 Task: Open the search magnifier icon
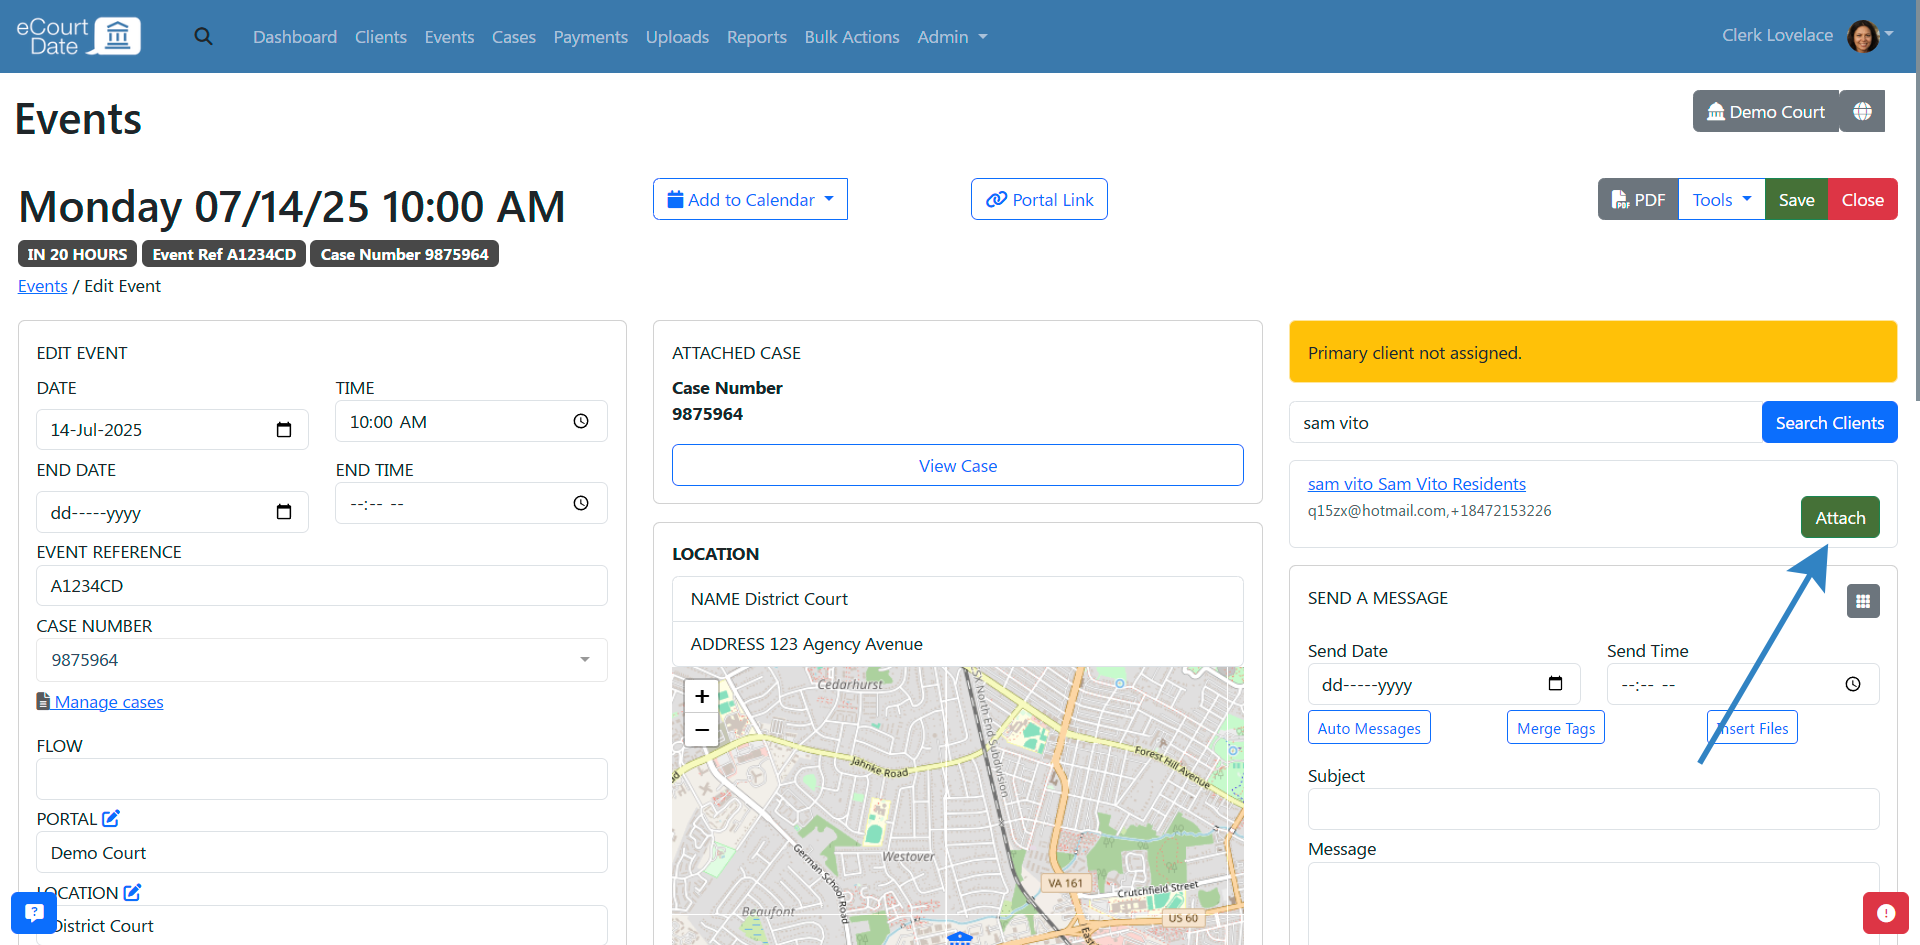point(203,37)
